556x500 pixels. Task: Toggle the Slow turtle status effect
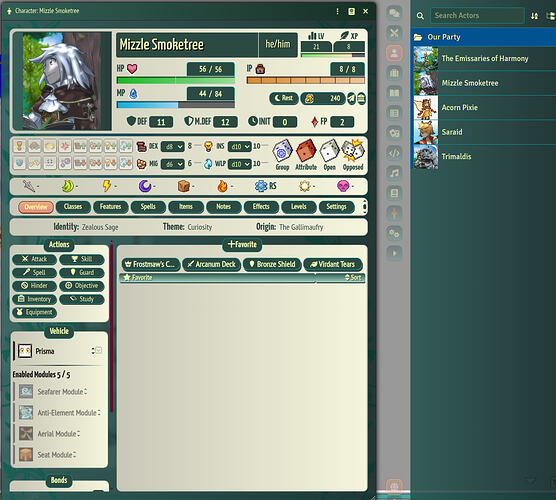click(34, 146)
